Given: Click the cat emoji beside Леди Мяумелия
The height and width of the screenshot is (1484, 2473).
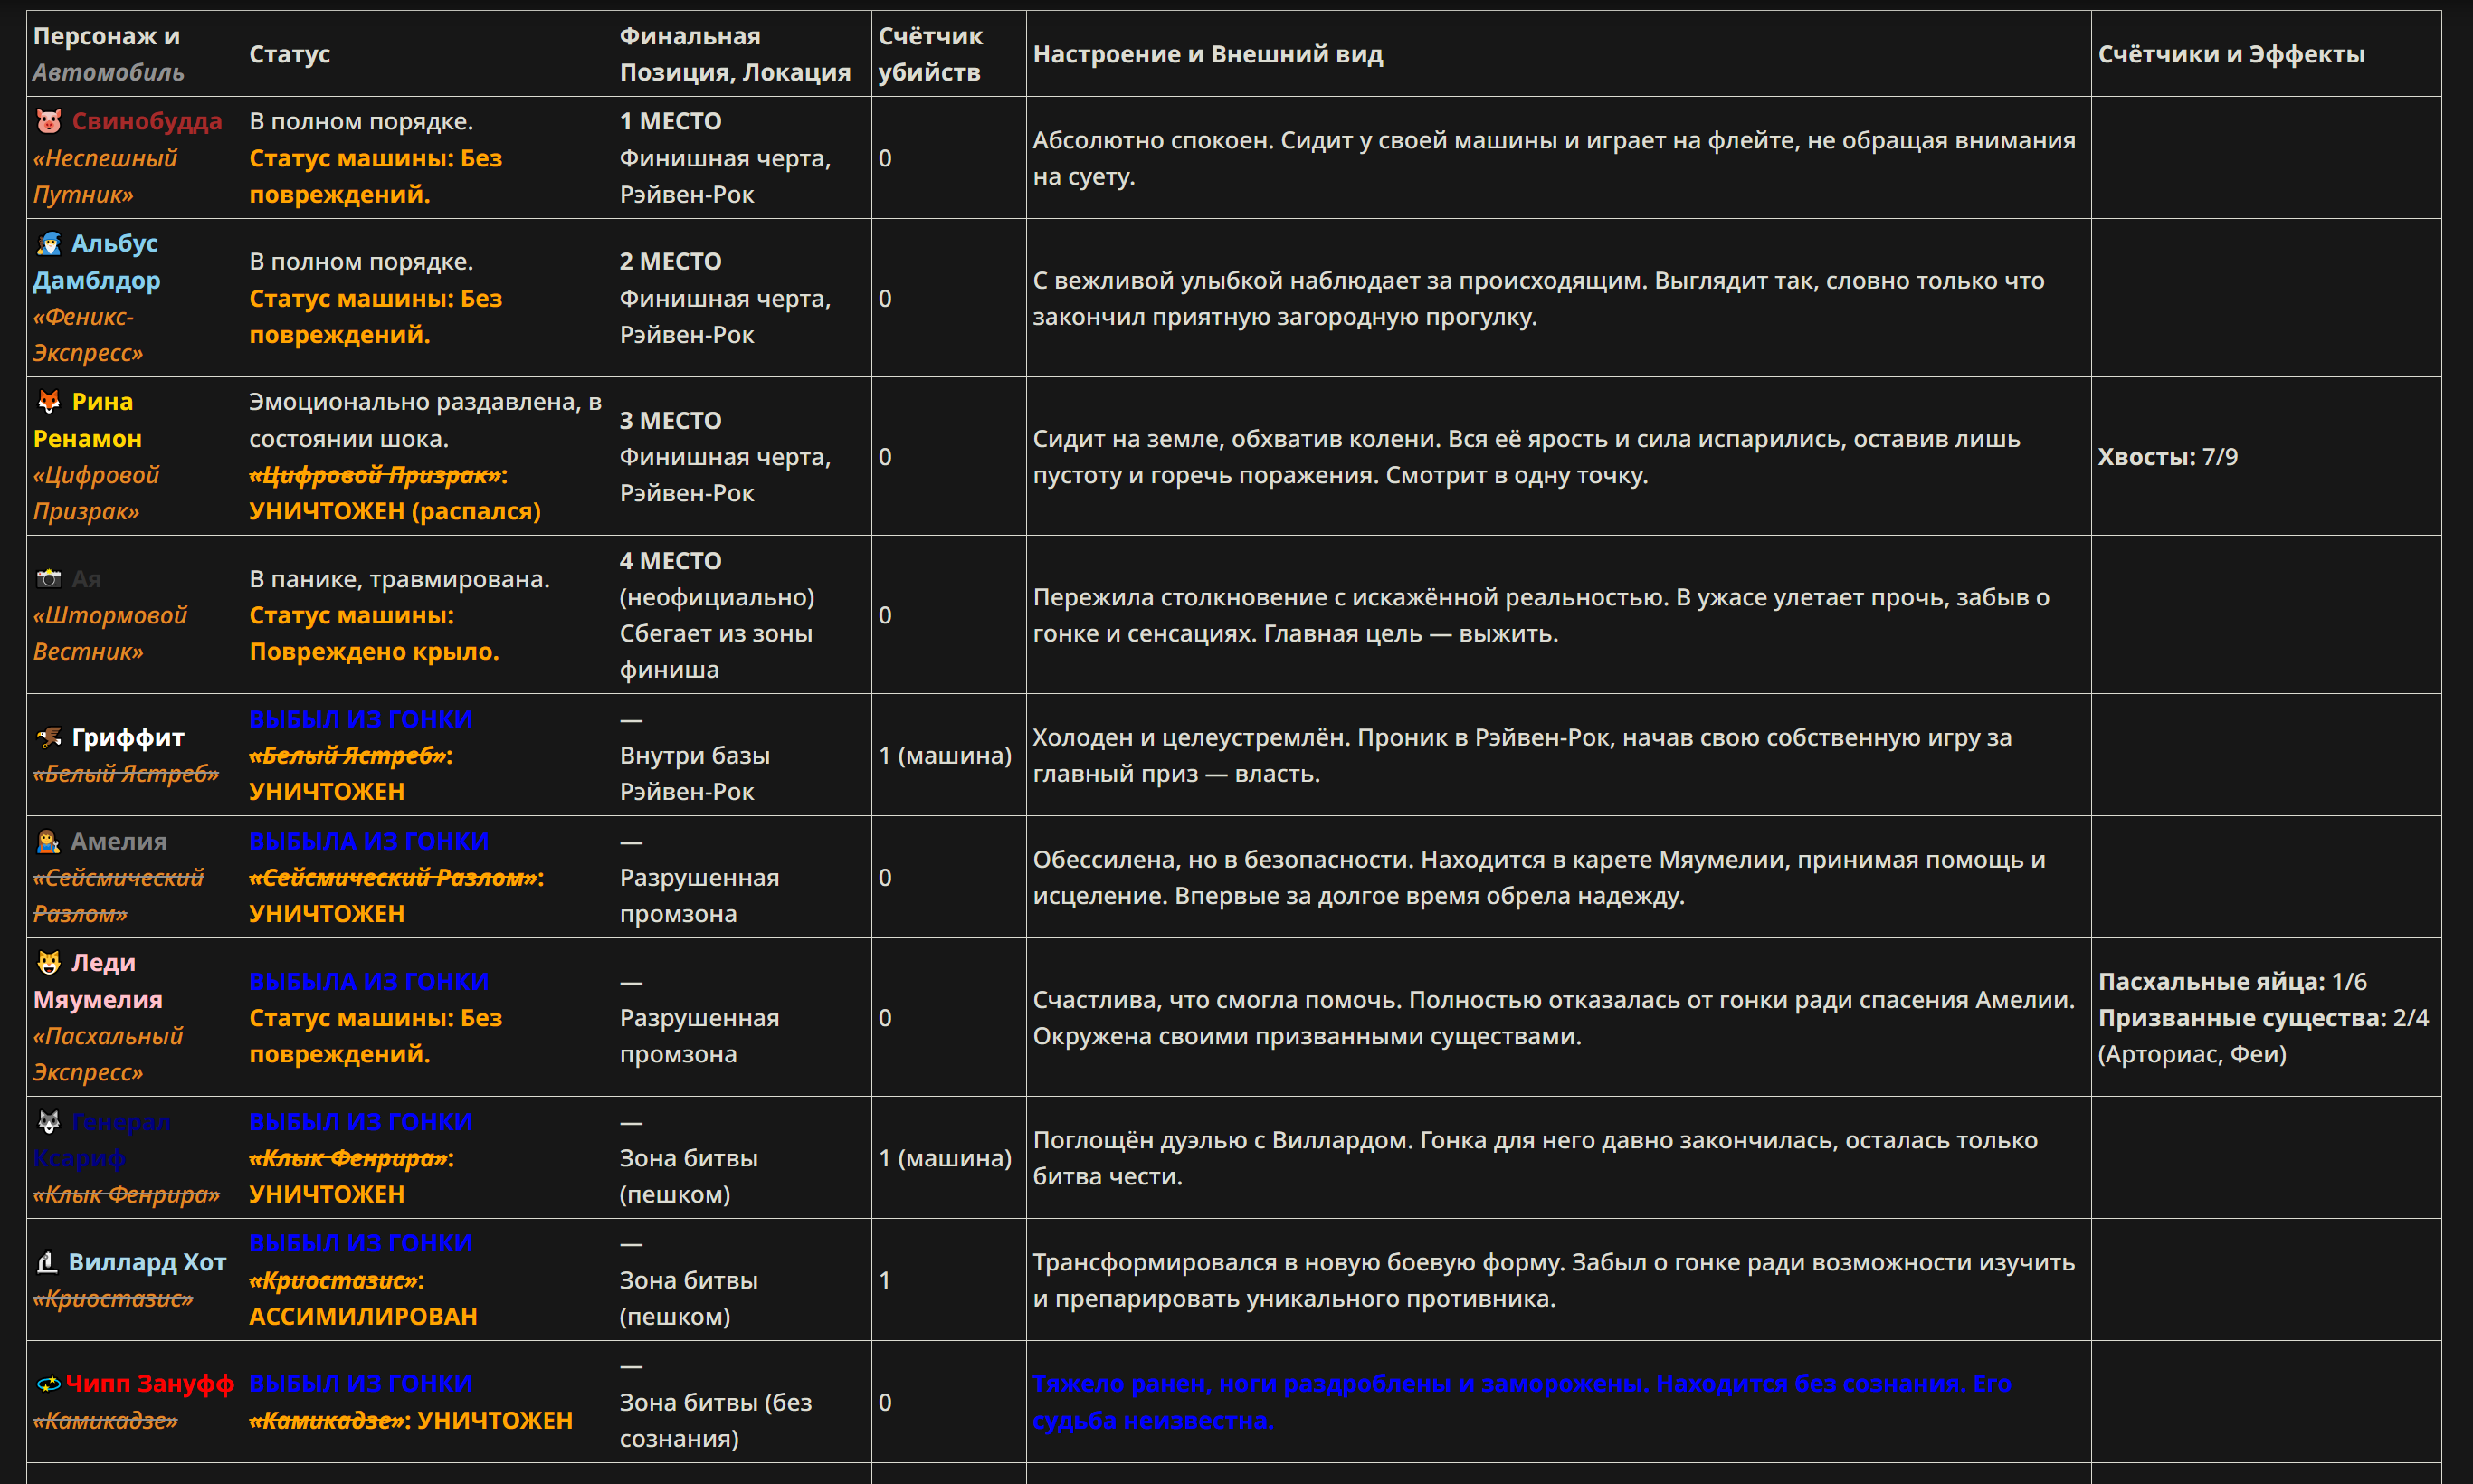Looking at the screenshot, I should point(49,962).
